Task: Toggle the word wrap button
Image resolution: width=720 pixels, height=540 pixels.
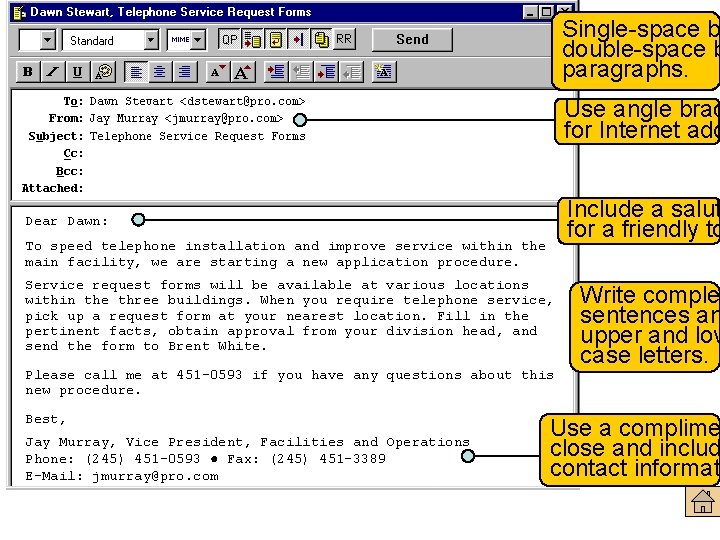Action: click(x=275, y=39)
